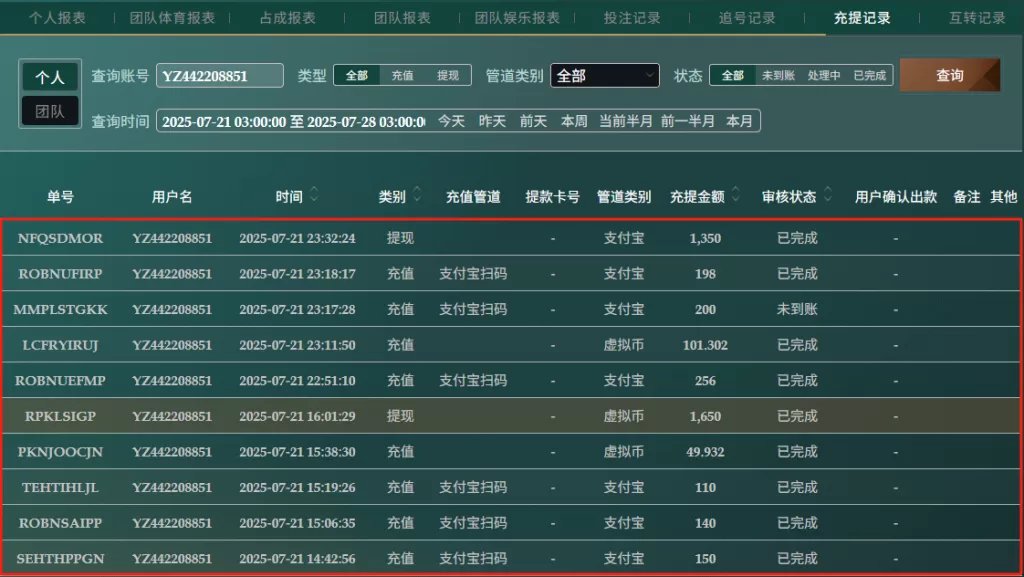Choose 昨天 time shortcut
This screenshot has width=1024, height=577.
492,121
